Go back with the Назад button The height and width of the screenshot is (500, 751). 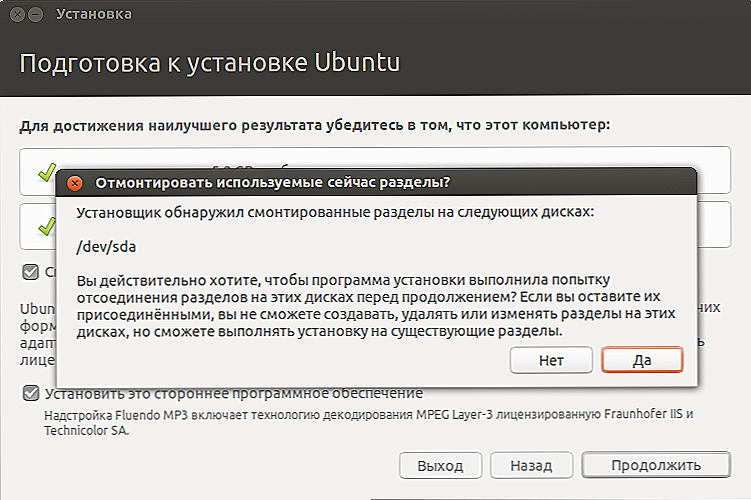point(531,465)
